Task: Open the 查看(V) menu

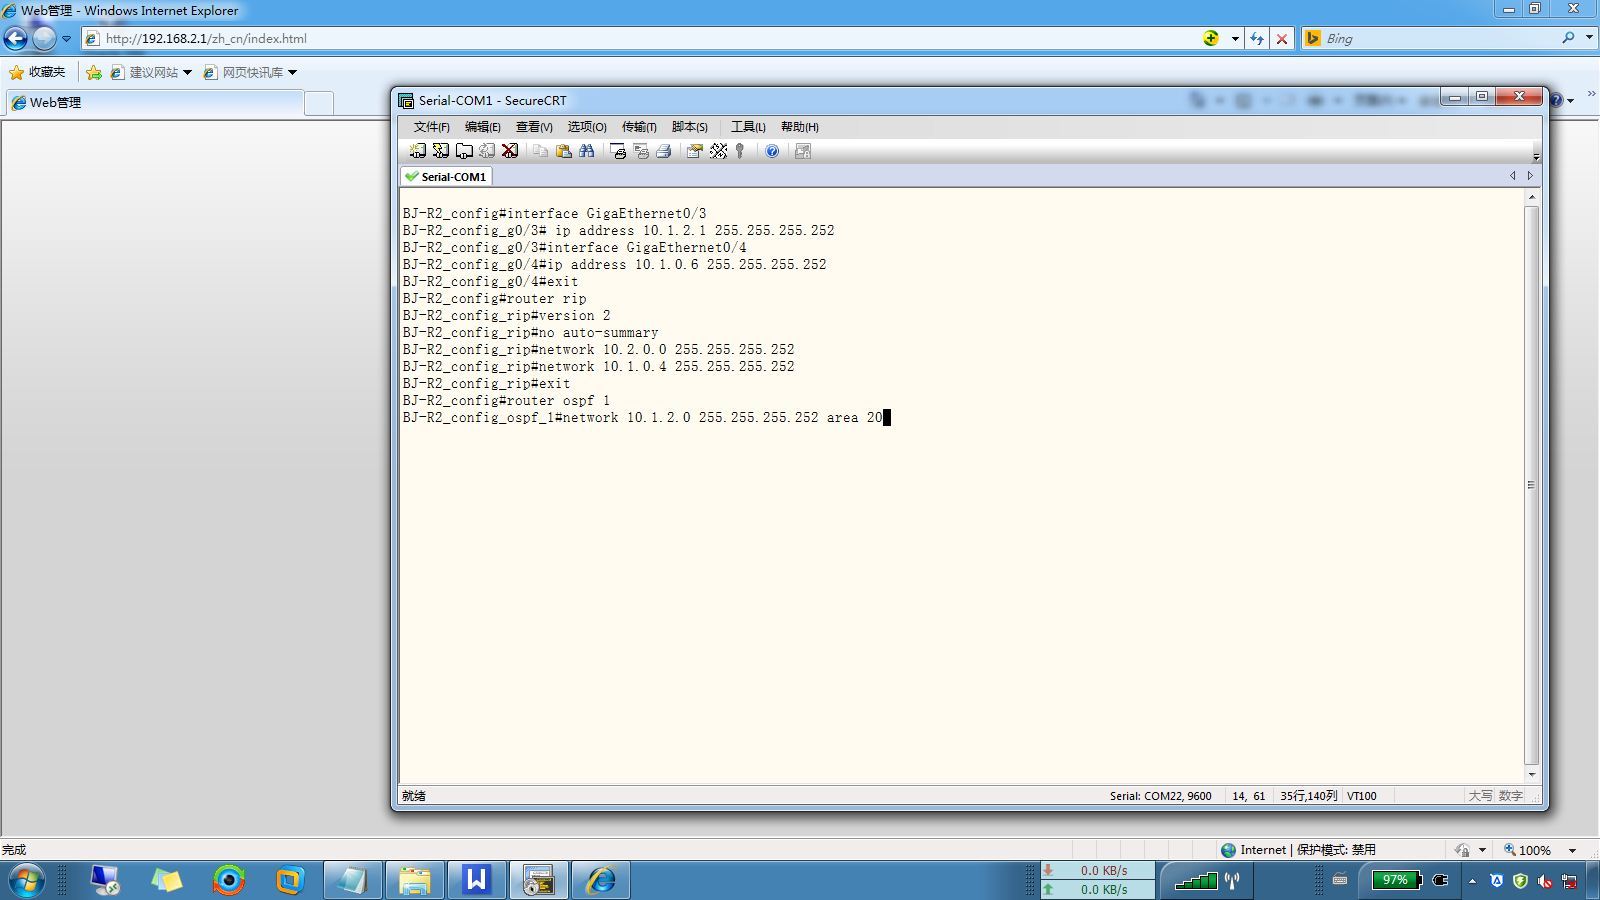Action: coord(534,127)
